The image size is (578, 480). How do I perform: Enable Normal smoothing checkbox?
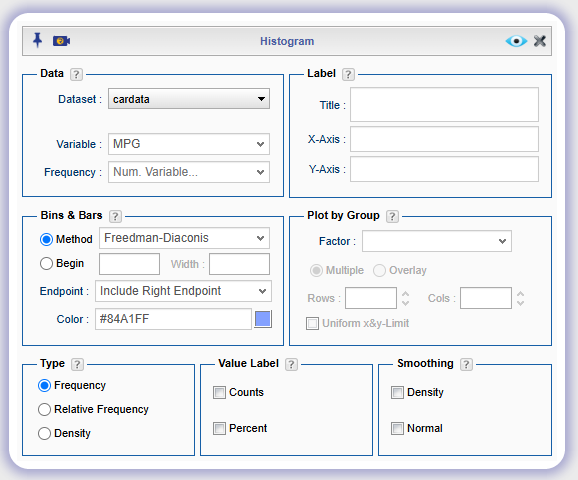[x=397, y=429]
